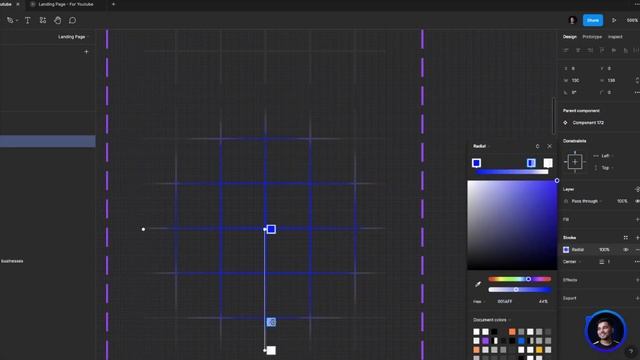Close the Radial gradient picker

[x=549, y=146]
